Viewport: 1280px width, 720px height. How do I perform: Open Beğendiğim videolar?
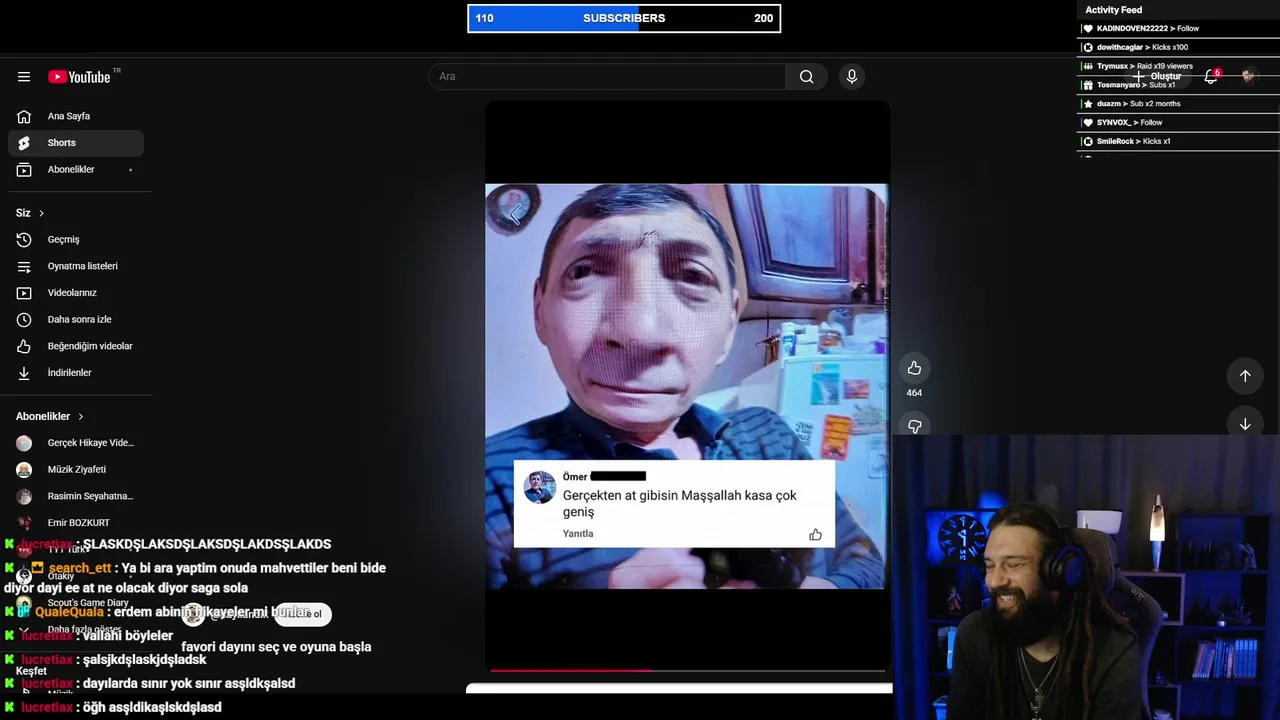point(76,346)
